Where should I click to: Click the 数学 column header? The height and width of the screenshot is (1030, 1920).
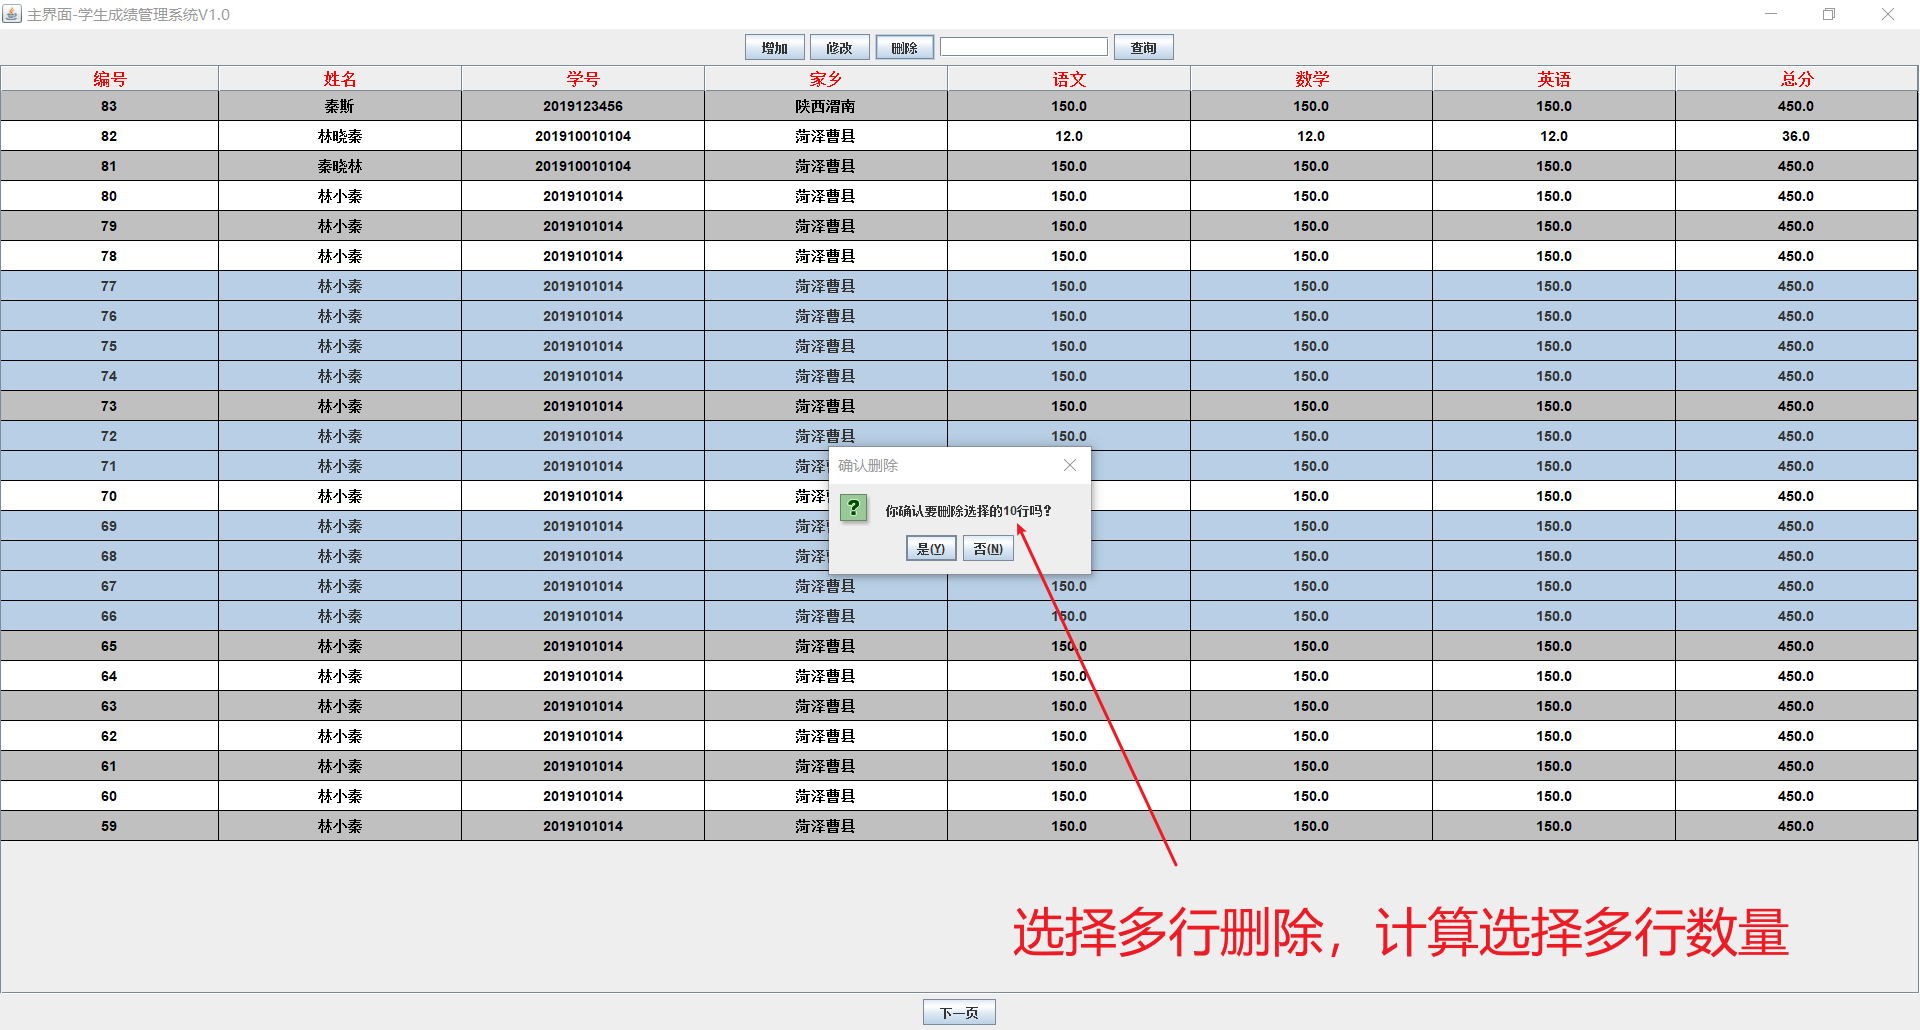1311,79
